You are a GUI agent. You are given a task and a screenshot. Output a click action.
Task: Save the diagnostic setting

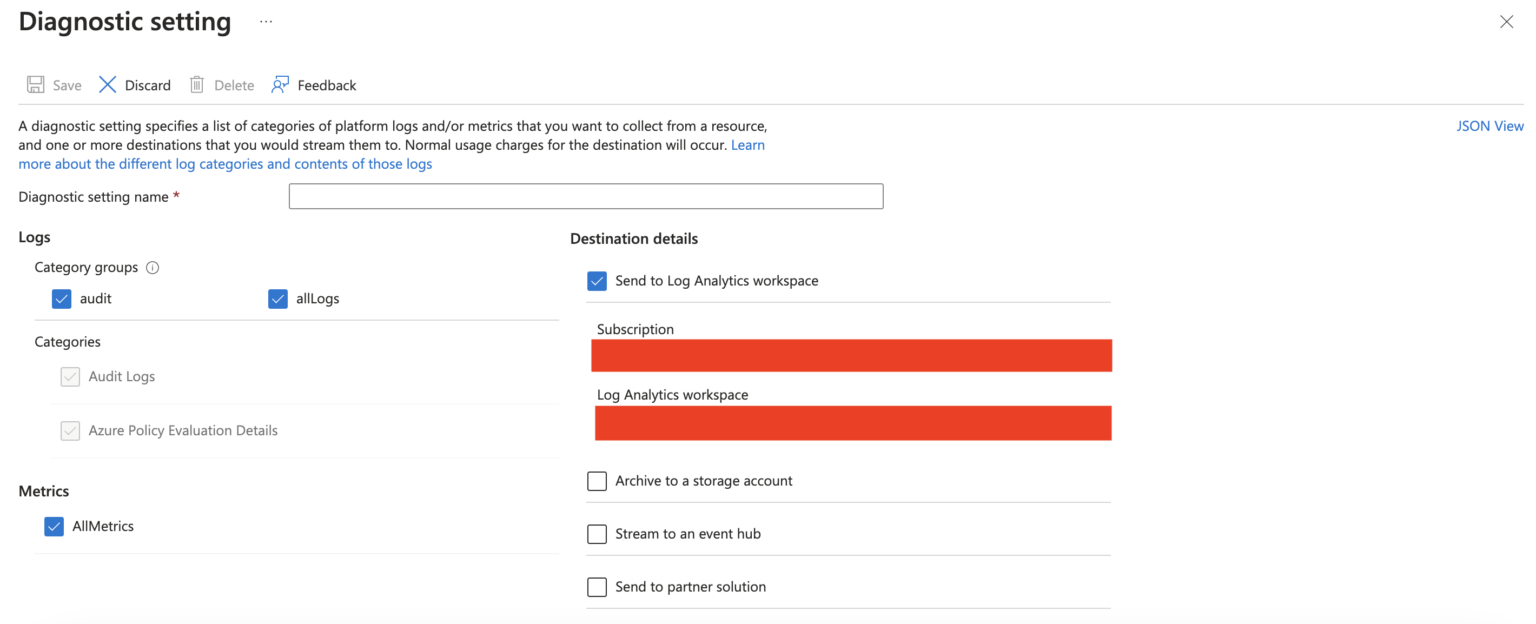coord(53,85)
